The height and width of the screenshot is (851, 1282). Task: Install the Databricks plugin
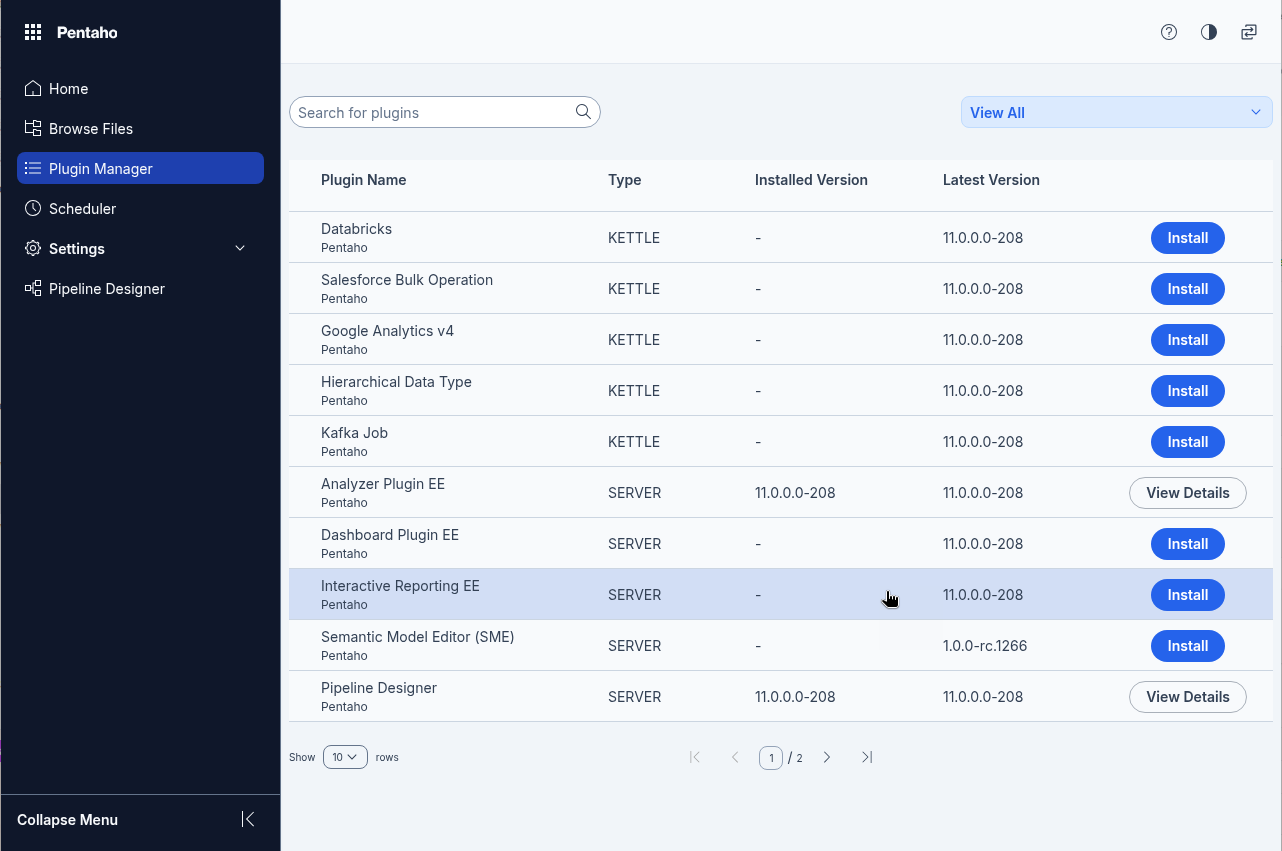pos(1187,238)
